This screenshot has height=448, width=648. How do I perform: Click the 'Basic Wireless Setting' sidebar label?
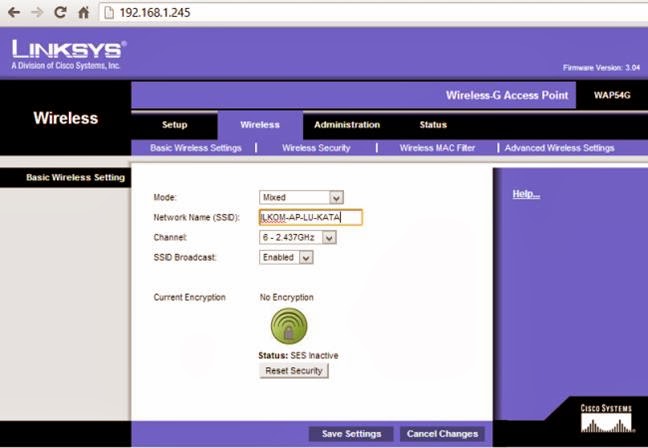[75, 177]
